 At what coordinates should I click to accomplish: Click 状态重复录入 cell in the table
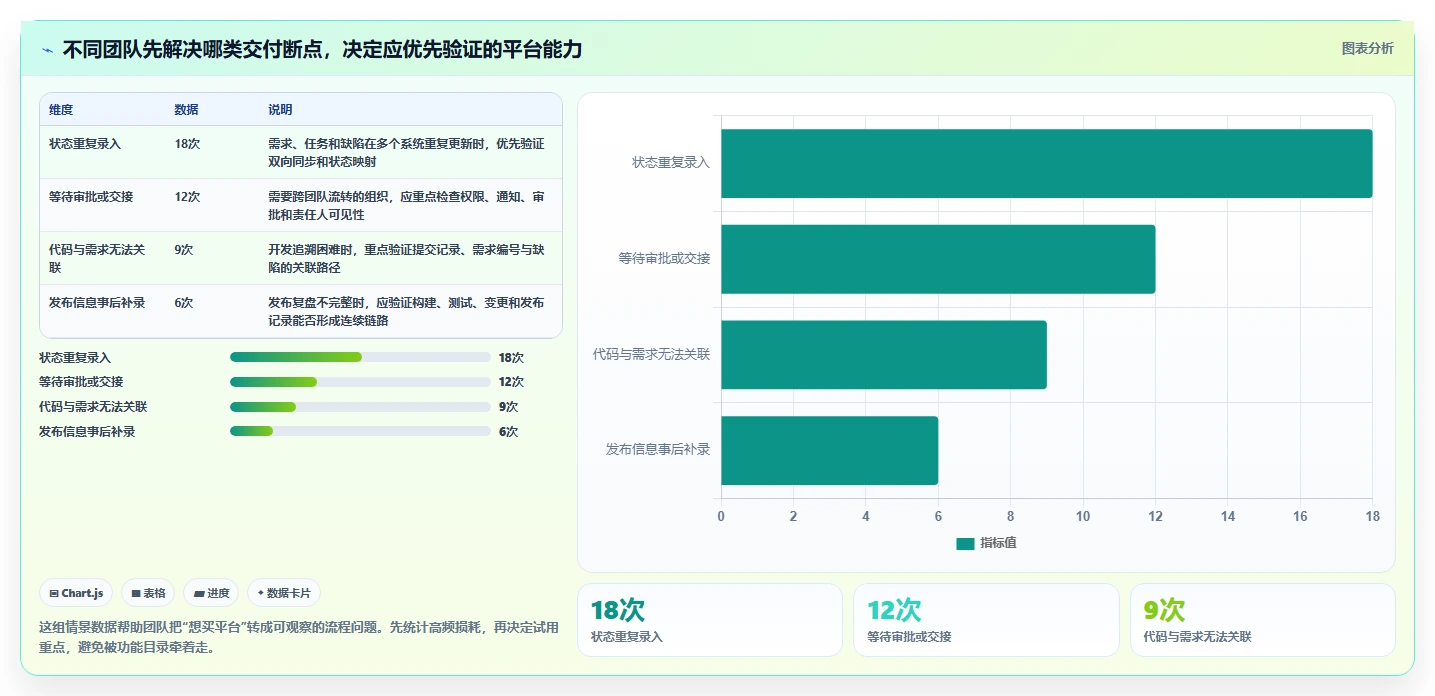point(85,144)
